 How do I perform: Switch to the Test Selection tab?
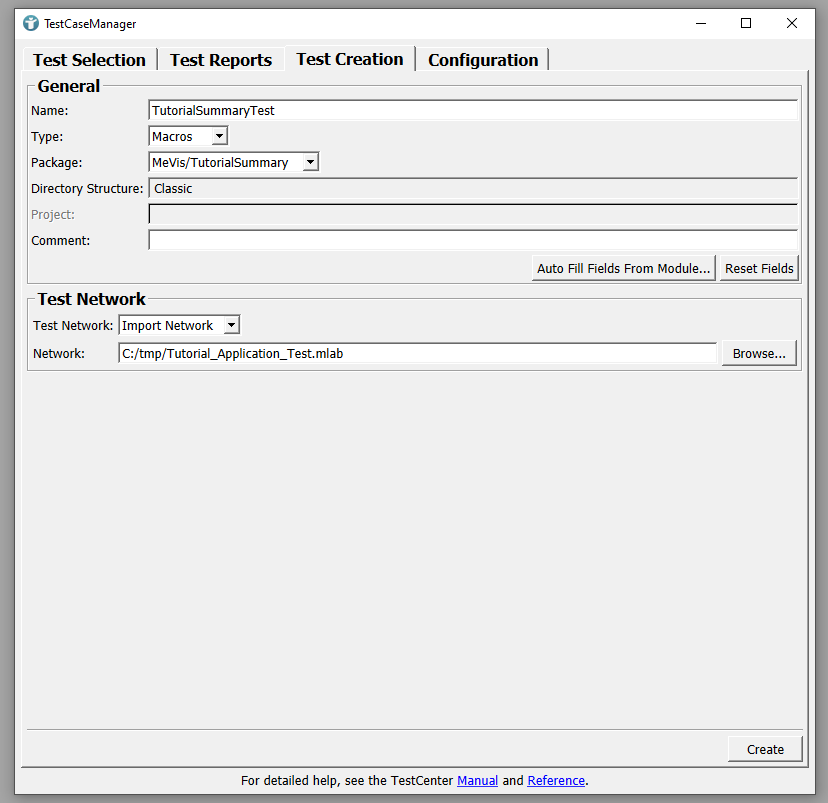pyautogui.click(x=89, y=60)
